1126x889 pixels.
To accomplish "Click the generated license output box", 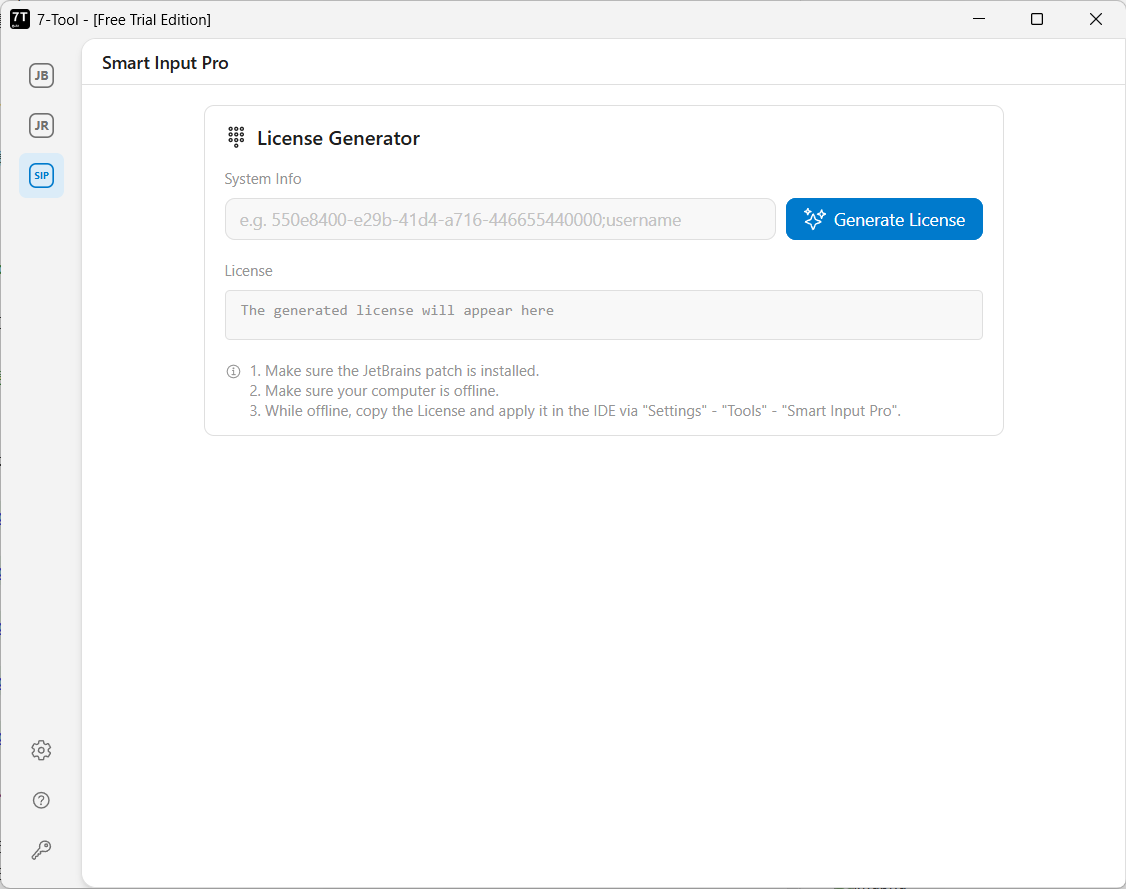I will [603, 315].
